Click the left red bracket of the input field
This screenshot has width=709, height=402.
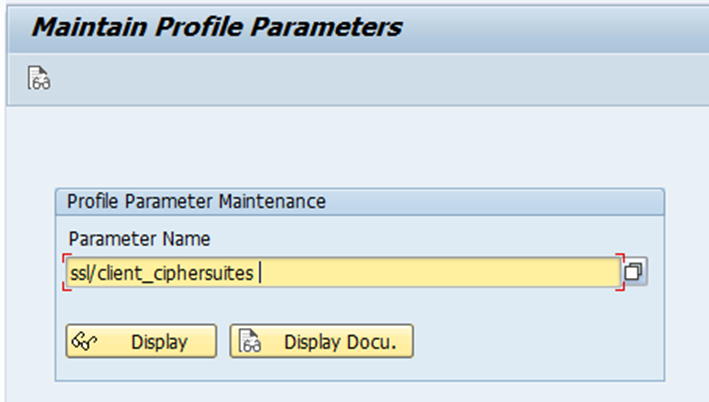click(65, 272)
